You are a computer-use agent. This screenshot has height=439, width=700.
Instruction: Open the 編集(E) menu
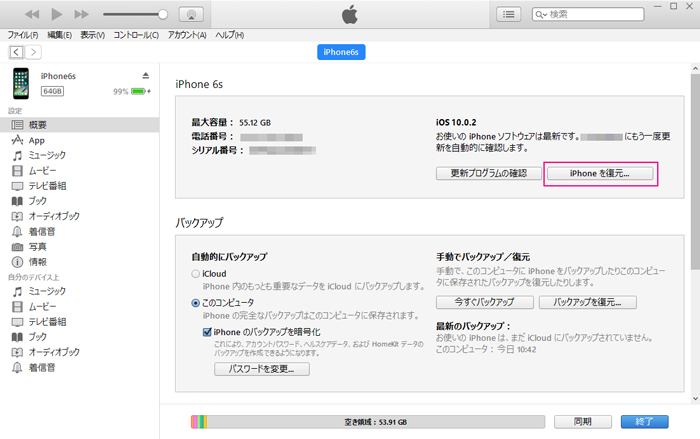point(59,35)
